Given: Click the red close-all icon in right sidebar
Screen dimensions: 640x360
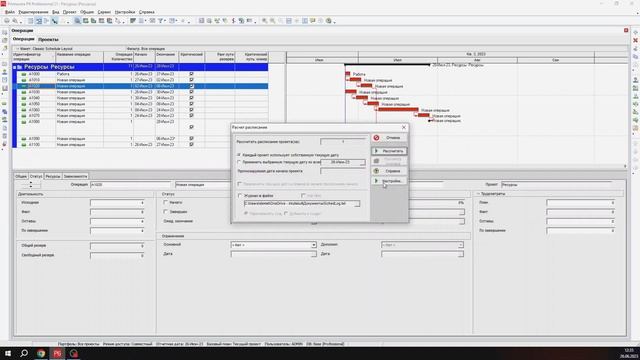Looking at the screenshot, I should 636,40.
